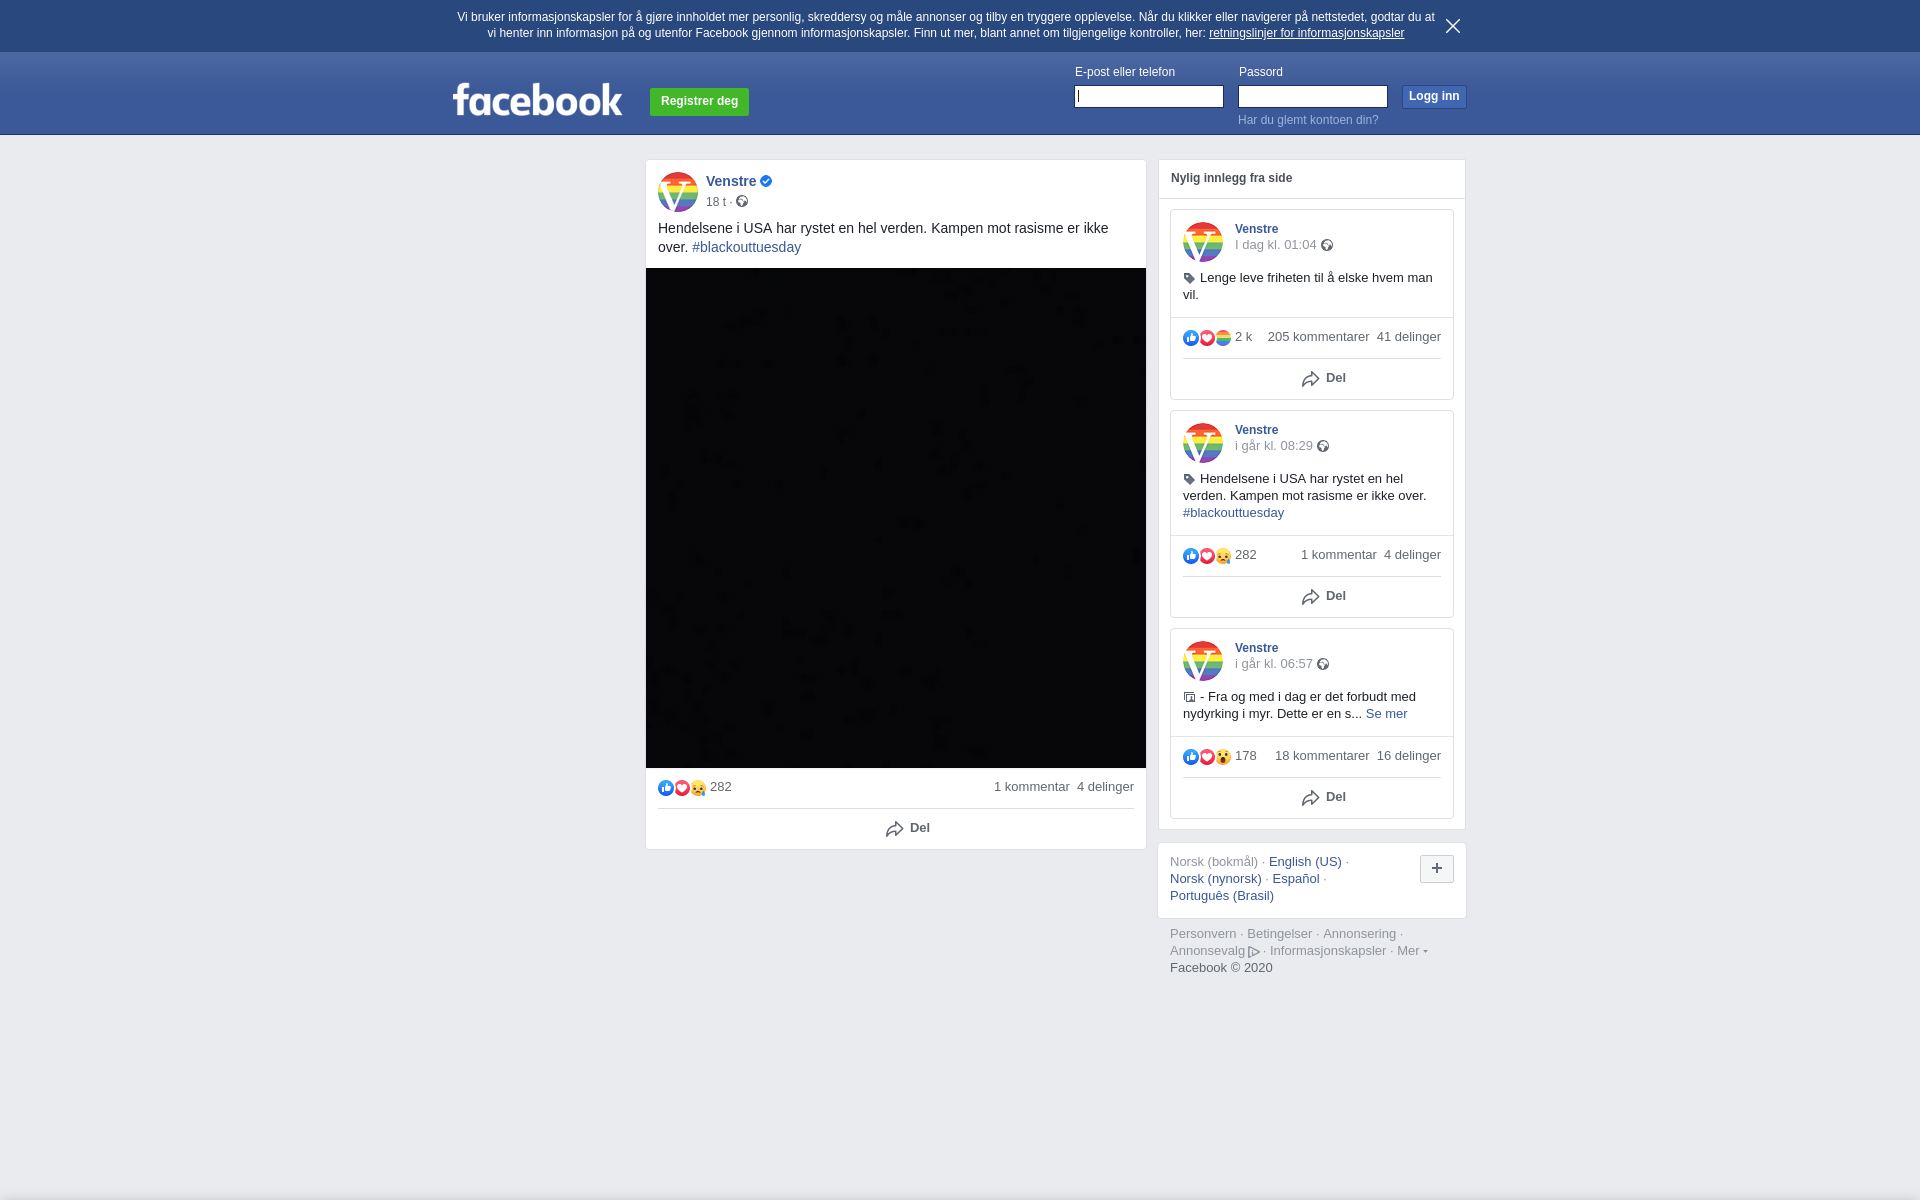Viewport: 1920px width, 1200px height.
Task: Open 'retningslinjer for informasjonskapsler' link
Action: click(x=1306, y=33)
